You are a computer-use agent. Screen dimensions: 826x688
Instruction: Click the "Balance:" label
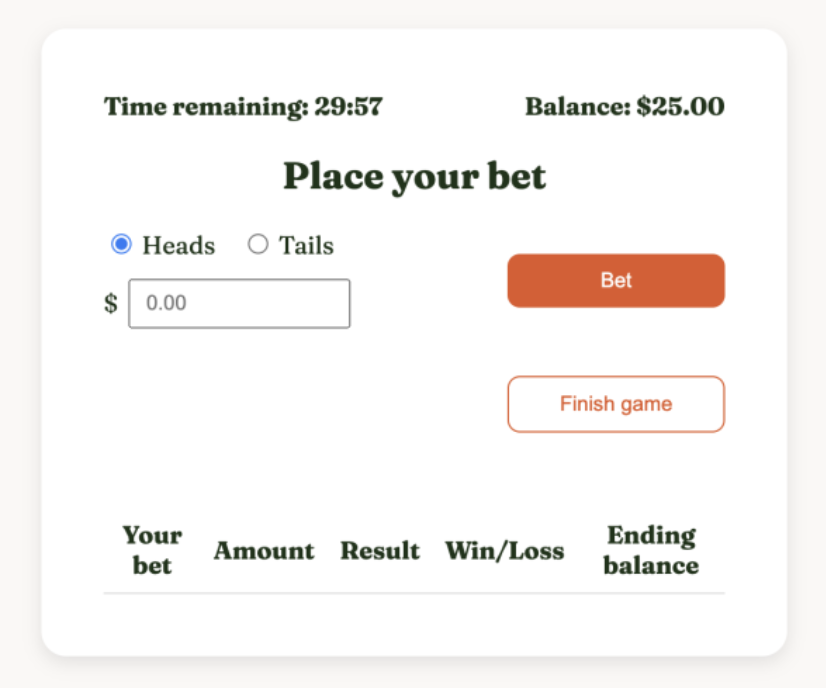tap(578, 107)
